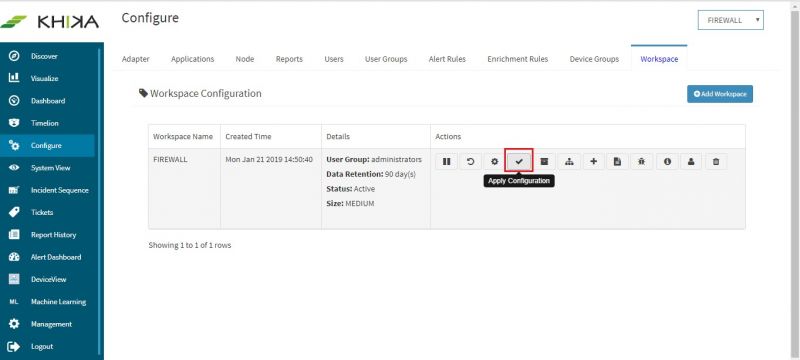Delete workspace using trash icon

coord(716,162)
